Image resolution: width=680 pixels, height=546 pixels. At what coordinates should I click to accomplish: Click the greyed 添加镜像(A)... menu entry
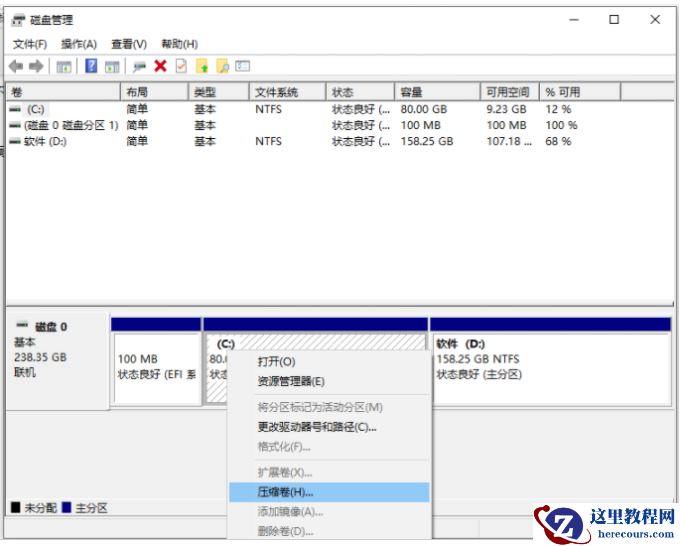coord(329,512)
